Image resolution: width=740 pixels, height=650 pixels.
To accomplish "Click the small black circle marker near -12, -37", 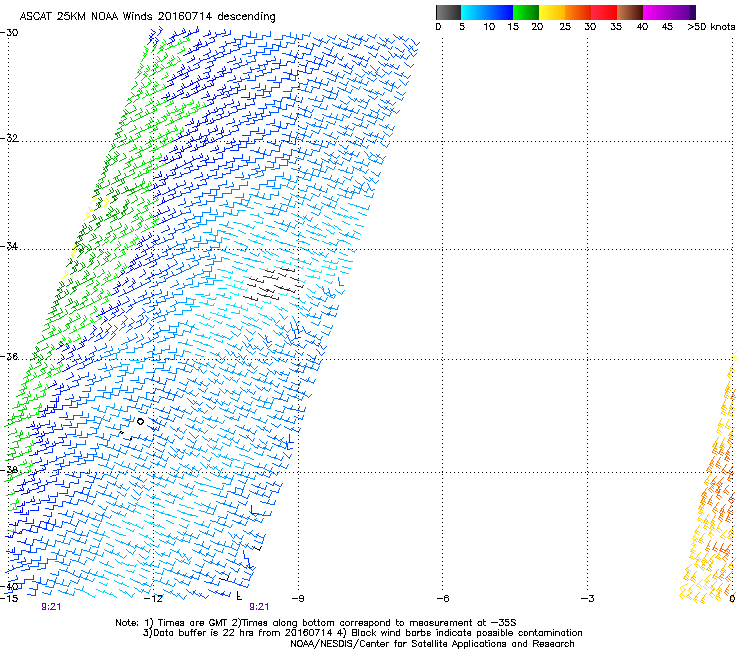I will point(140,422).
